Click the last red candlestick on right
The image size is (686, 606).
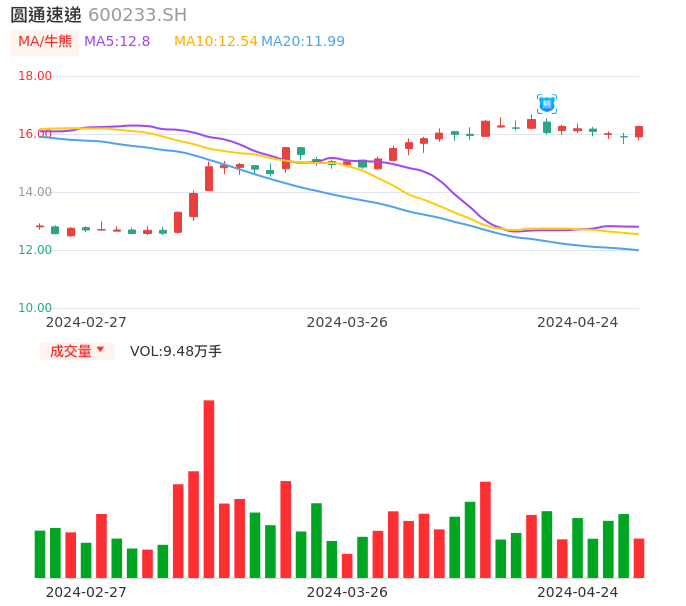tap(639, 132)
